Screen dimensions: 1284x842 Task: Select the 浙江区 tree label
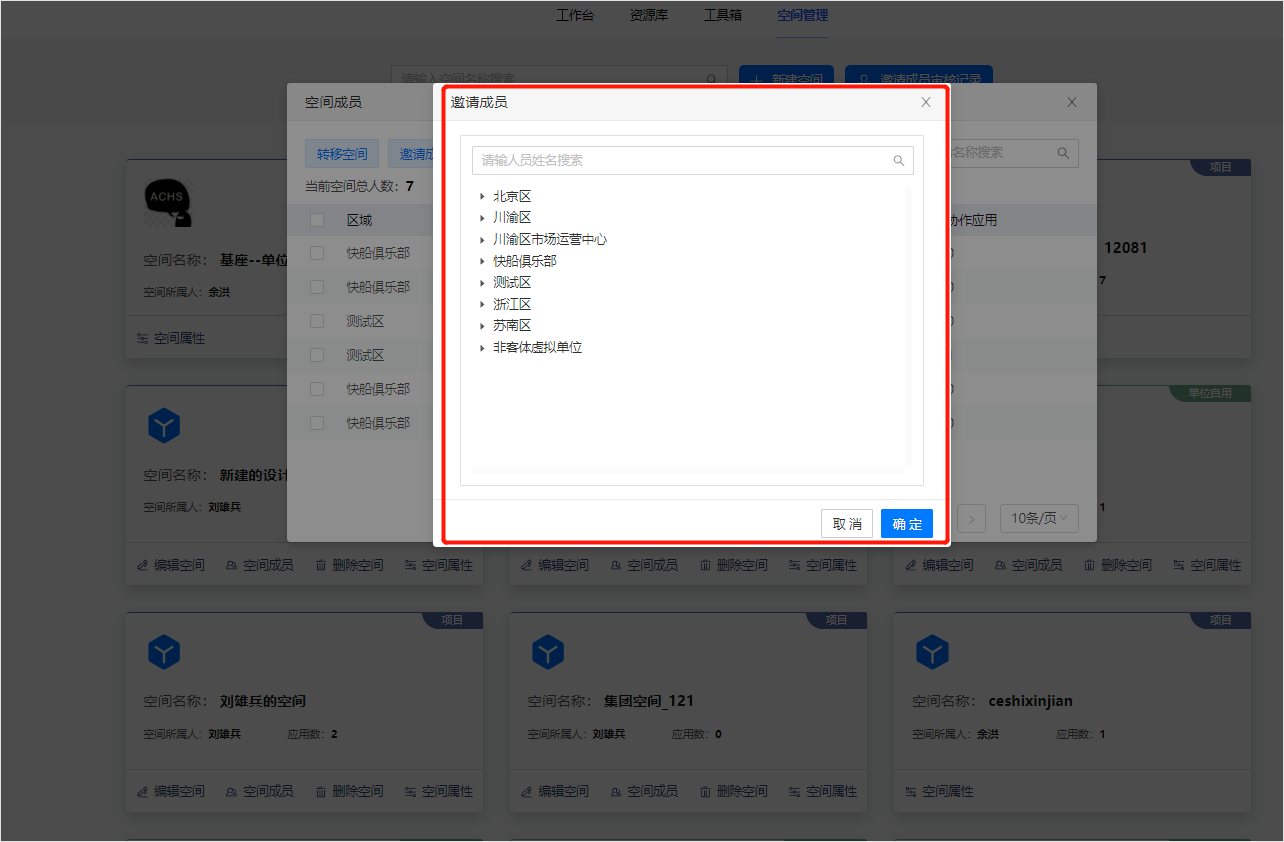[512, 304]
